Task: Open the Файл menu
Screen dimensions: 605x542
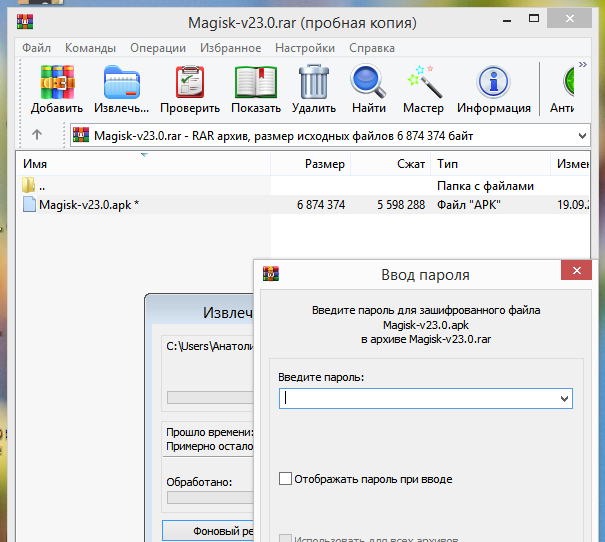Action: [36, 48]
